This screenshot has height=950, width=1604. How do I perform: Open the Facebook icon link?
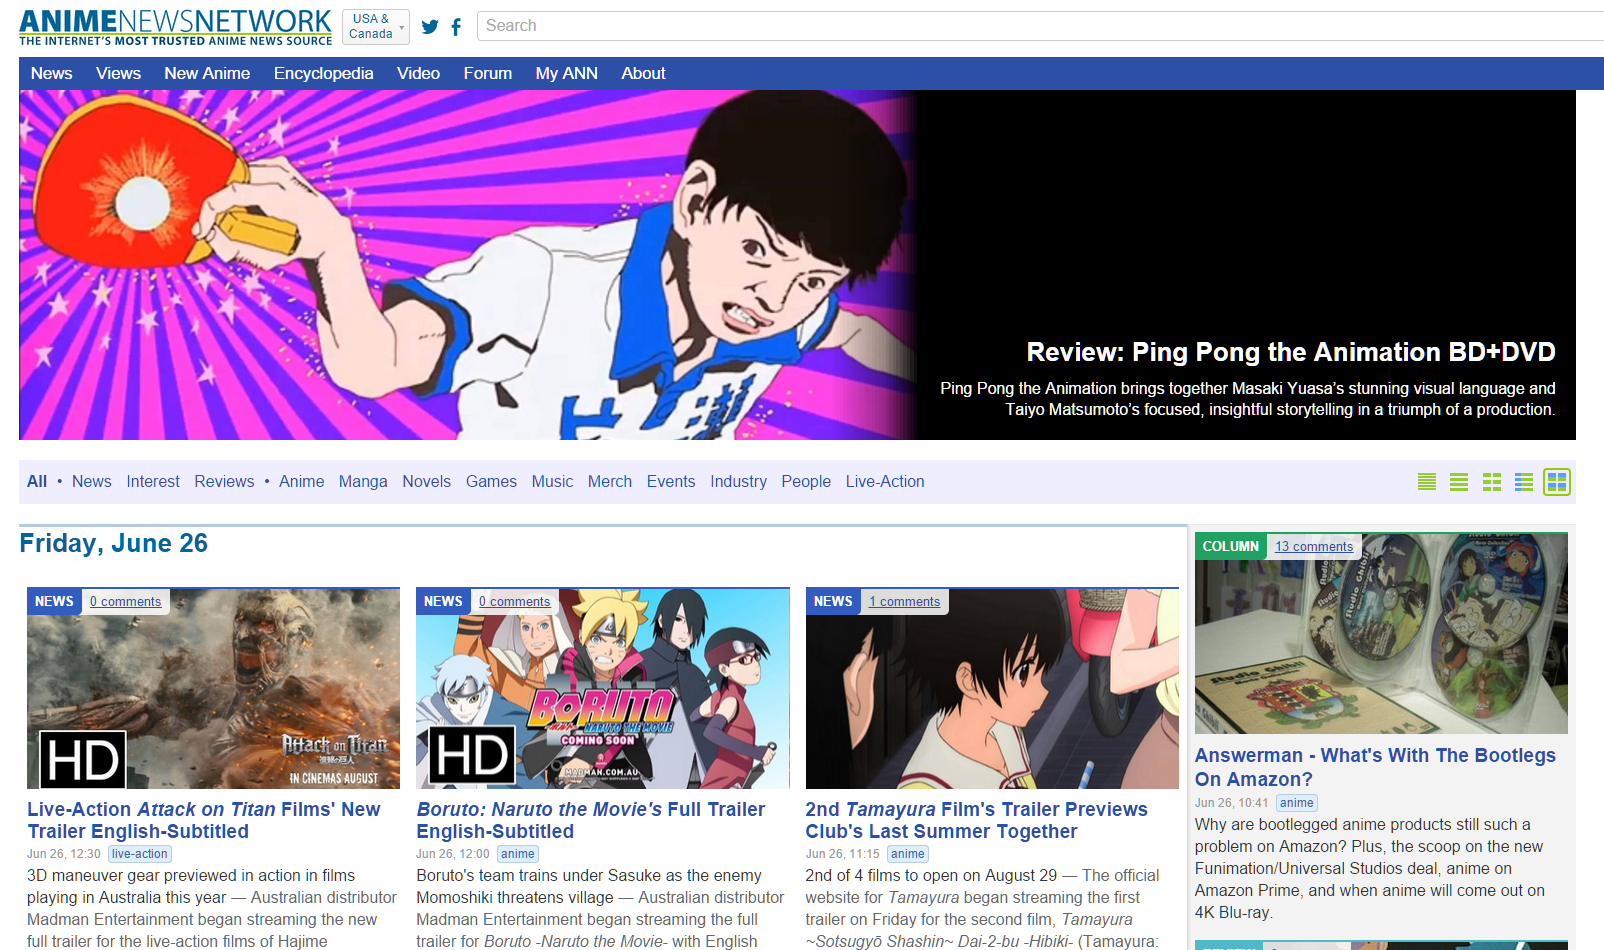(x=456, y=27)
